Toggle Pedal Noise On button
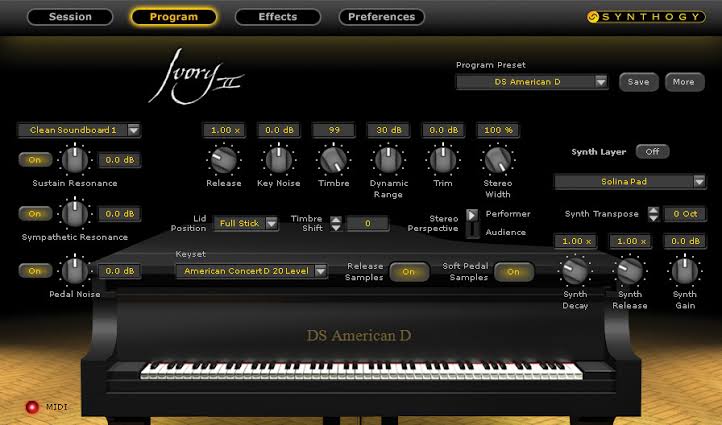This screenshot has height=425, width=722. click(x=35, y=271)
